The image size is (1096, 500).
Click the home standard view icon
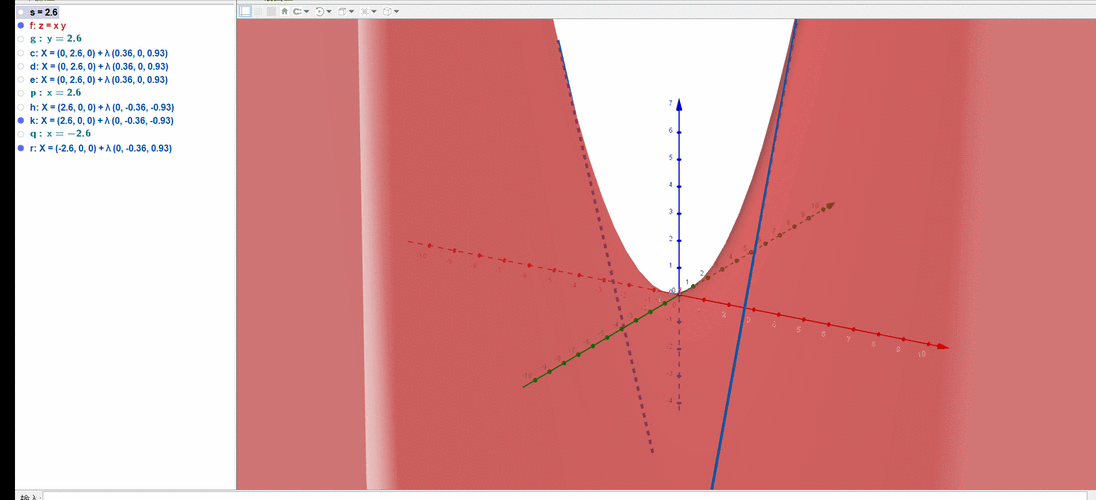pos(285,12)
